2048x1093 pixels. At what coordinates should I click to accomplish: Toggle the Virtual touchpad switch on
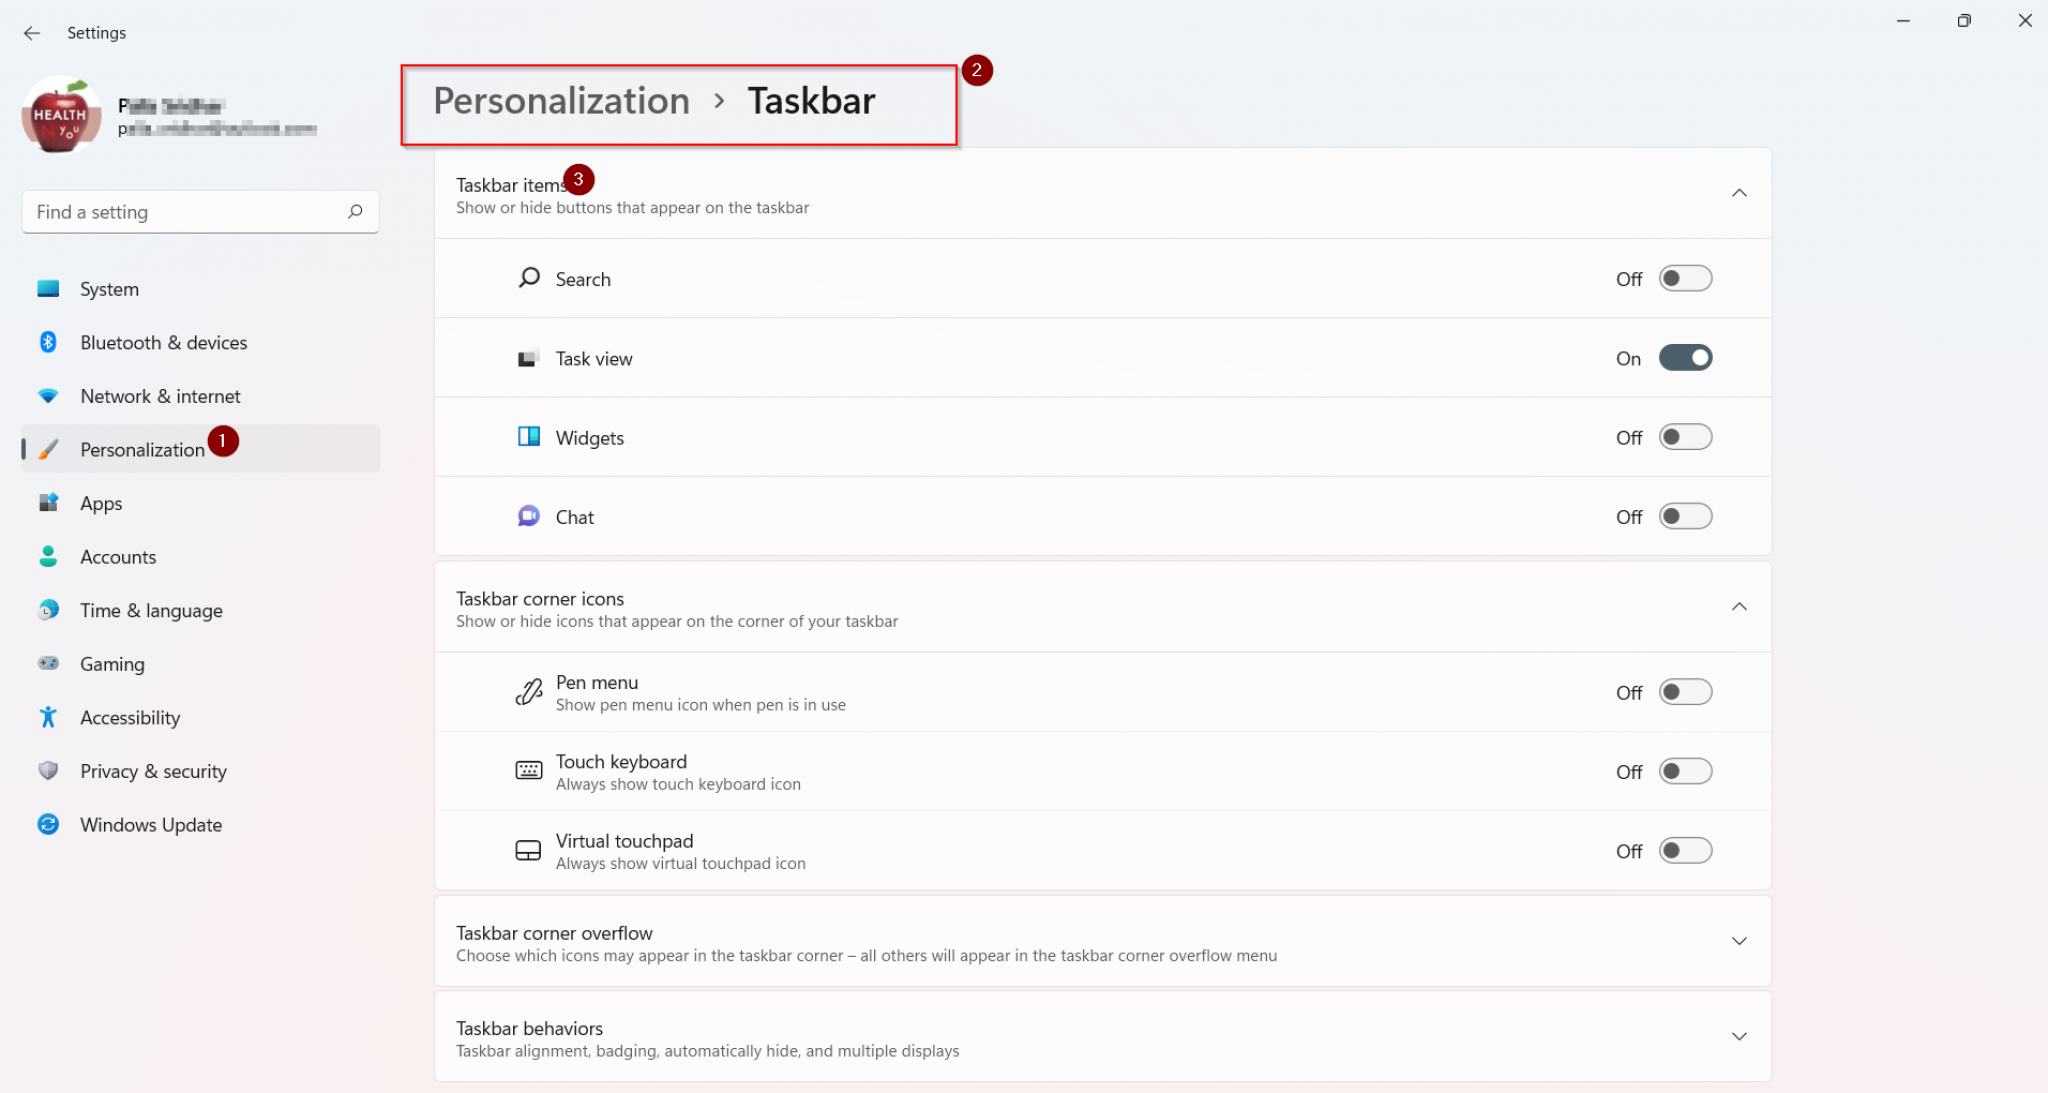[x=1685, y=851]
